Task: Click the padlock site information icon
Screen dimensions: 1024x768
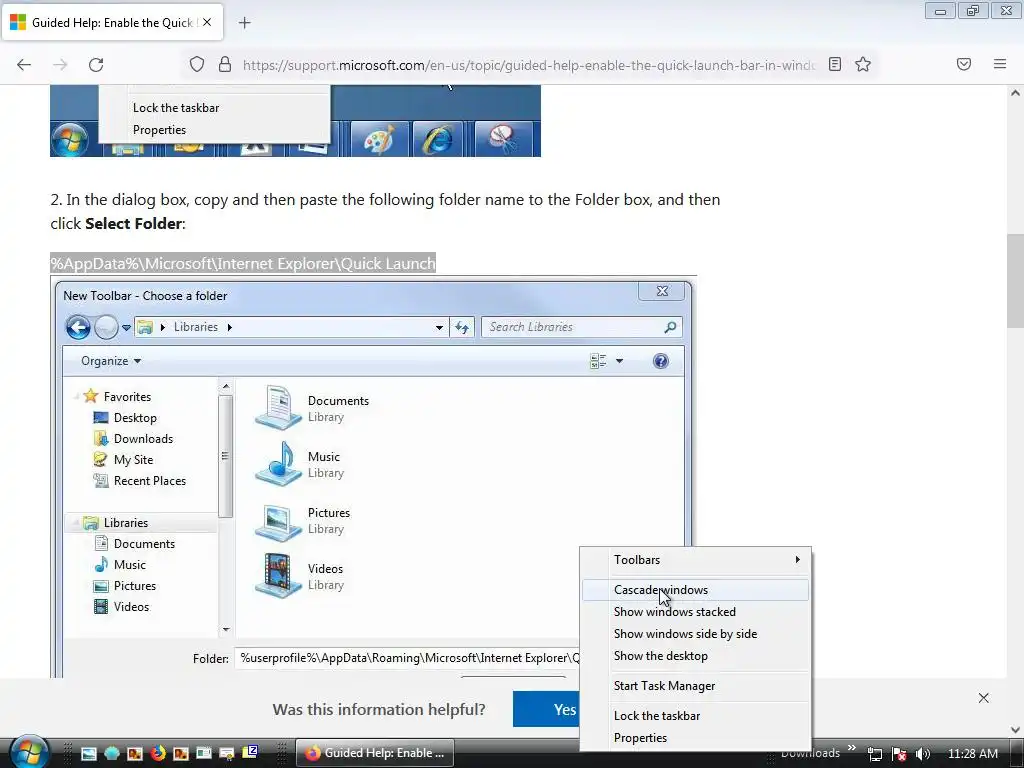Action: pos(225,65)
